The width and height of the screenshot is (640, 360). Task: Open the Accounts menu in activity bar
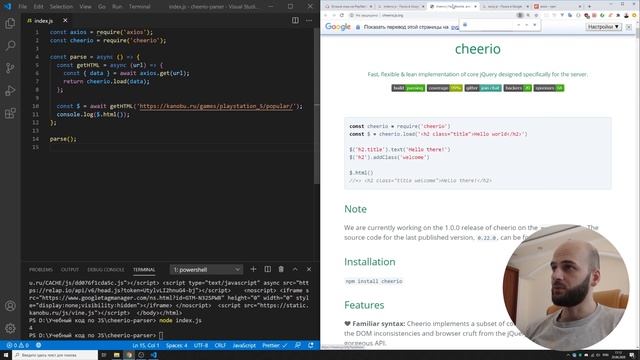[10, 306]
